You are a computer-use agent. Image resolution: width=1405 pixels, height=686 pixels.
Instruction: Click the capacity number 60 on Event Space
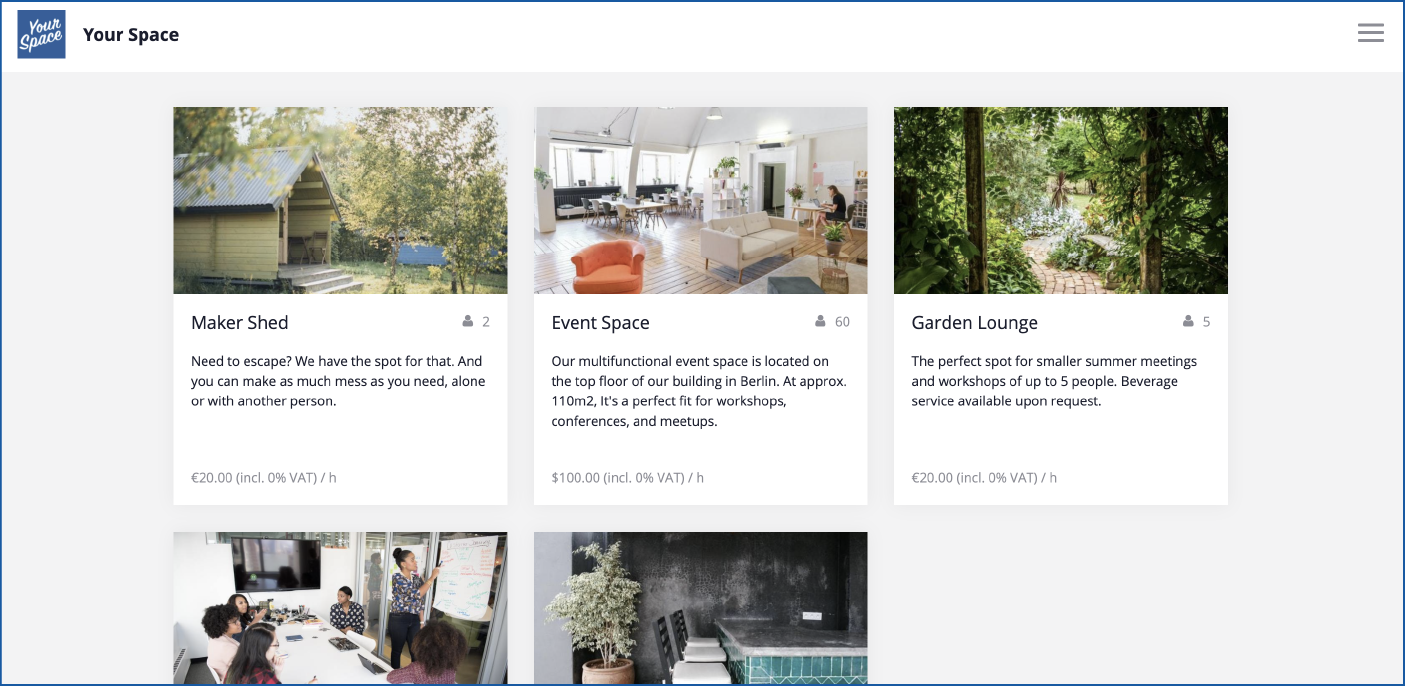point(842,322)
